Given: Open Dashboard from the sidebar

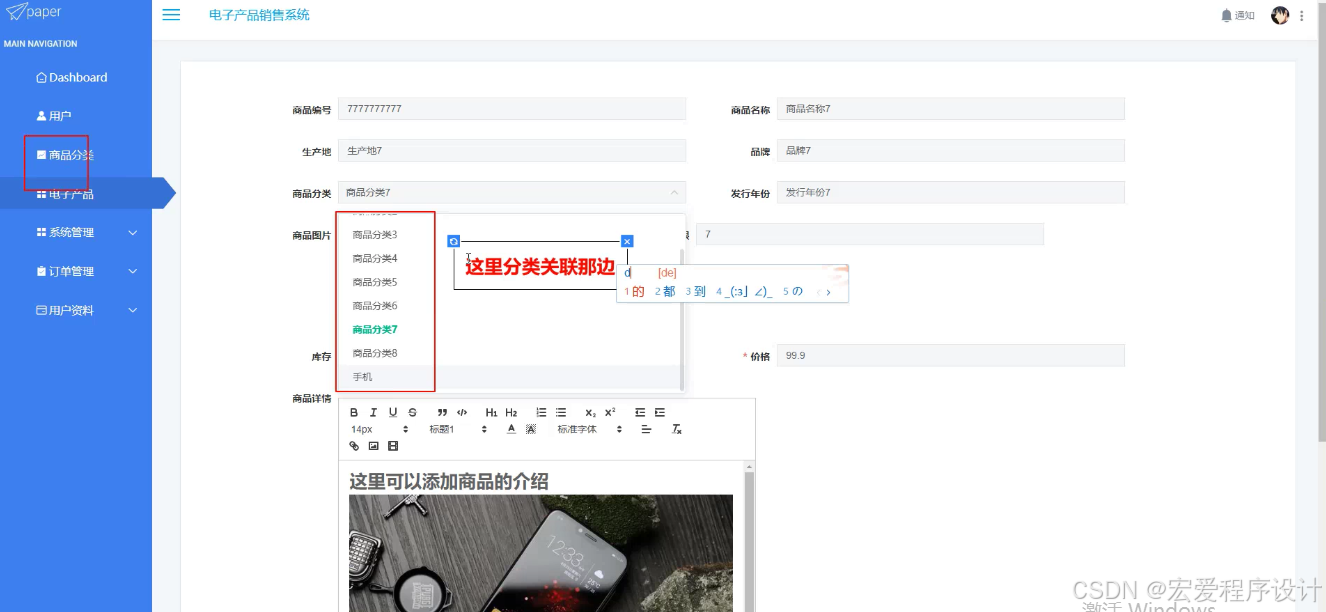Looking at the screenshot, I should 71,77.
